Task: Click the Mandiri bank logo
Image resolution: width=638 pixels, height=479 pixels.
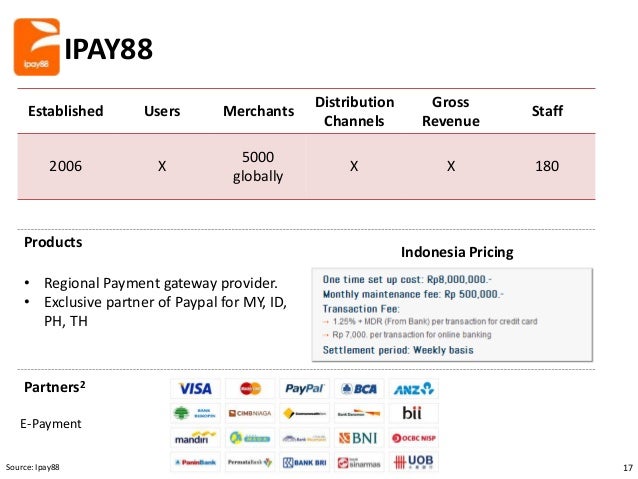Action: pyautogui.click(x=195, y=438)
